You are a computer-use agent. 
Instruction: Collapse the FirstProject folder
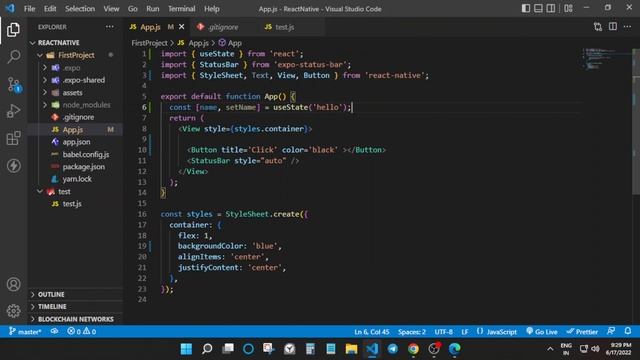pos(76,55)
